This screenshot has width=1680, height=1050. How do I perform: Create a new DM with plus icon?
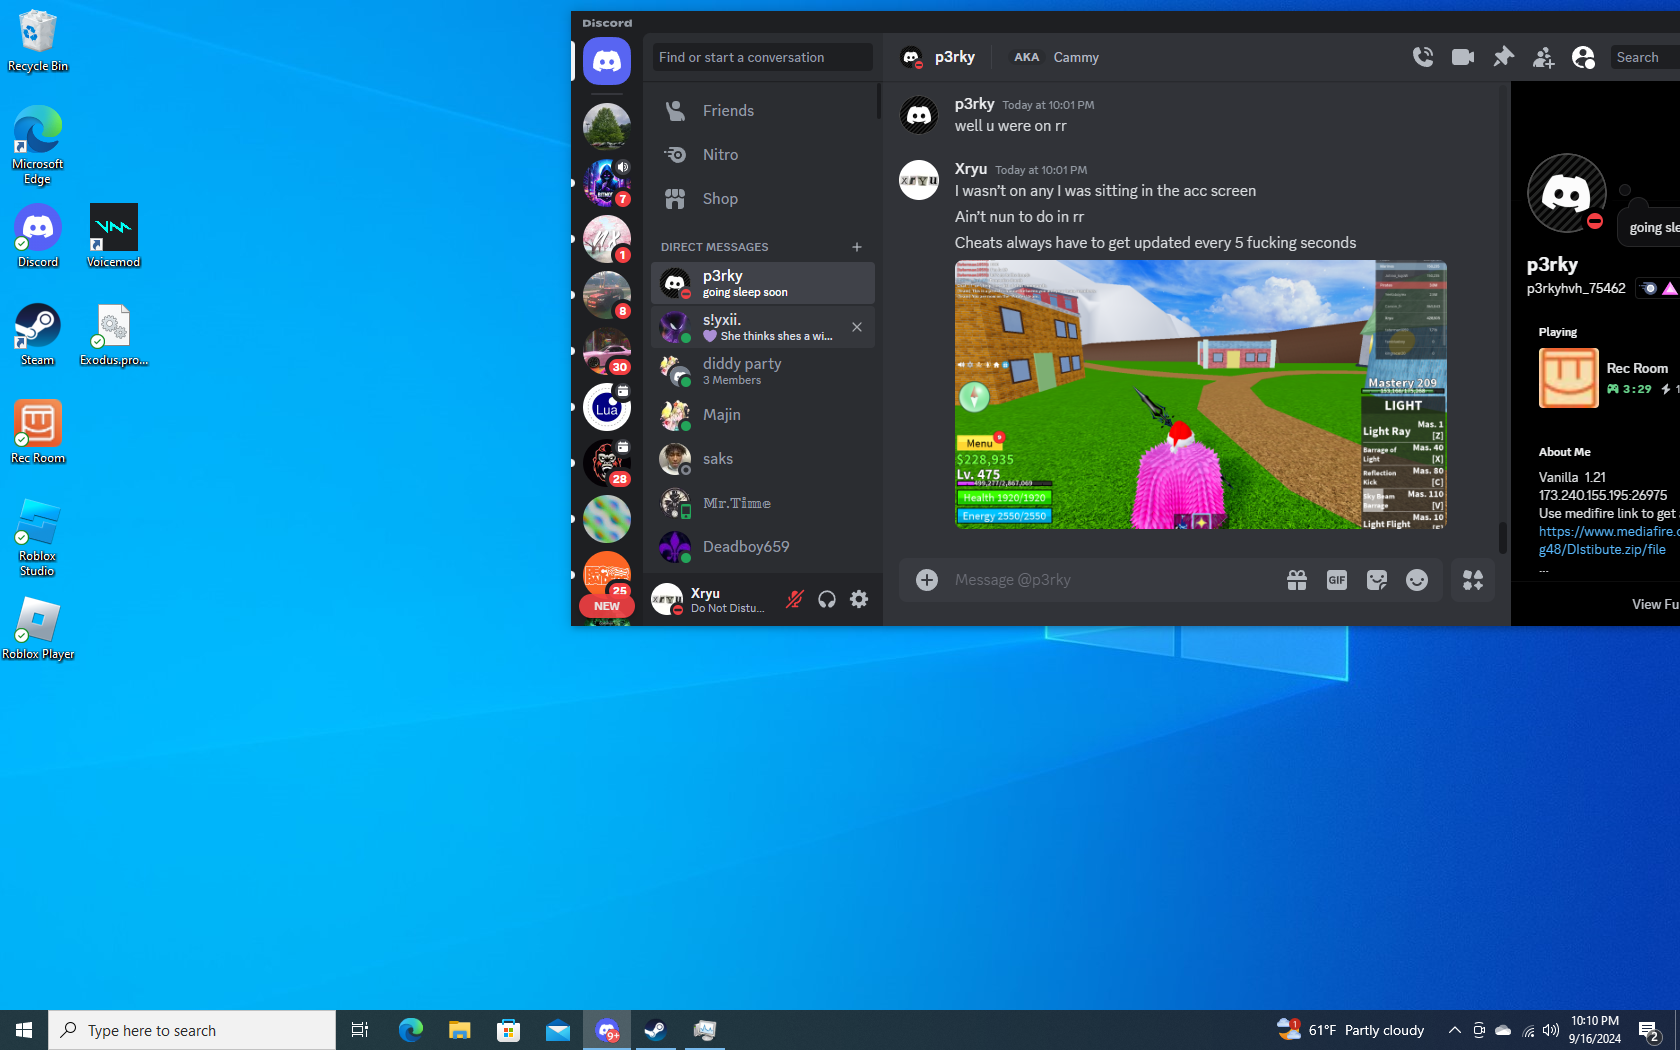857,247
